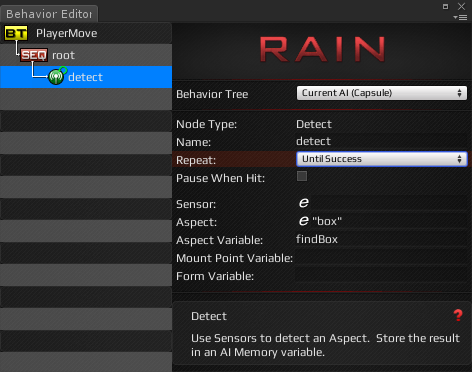Click the red SEQ sequencer icon

pyautogui.click(x=34, y=55)
